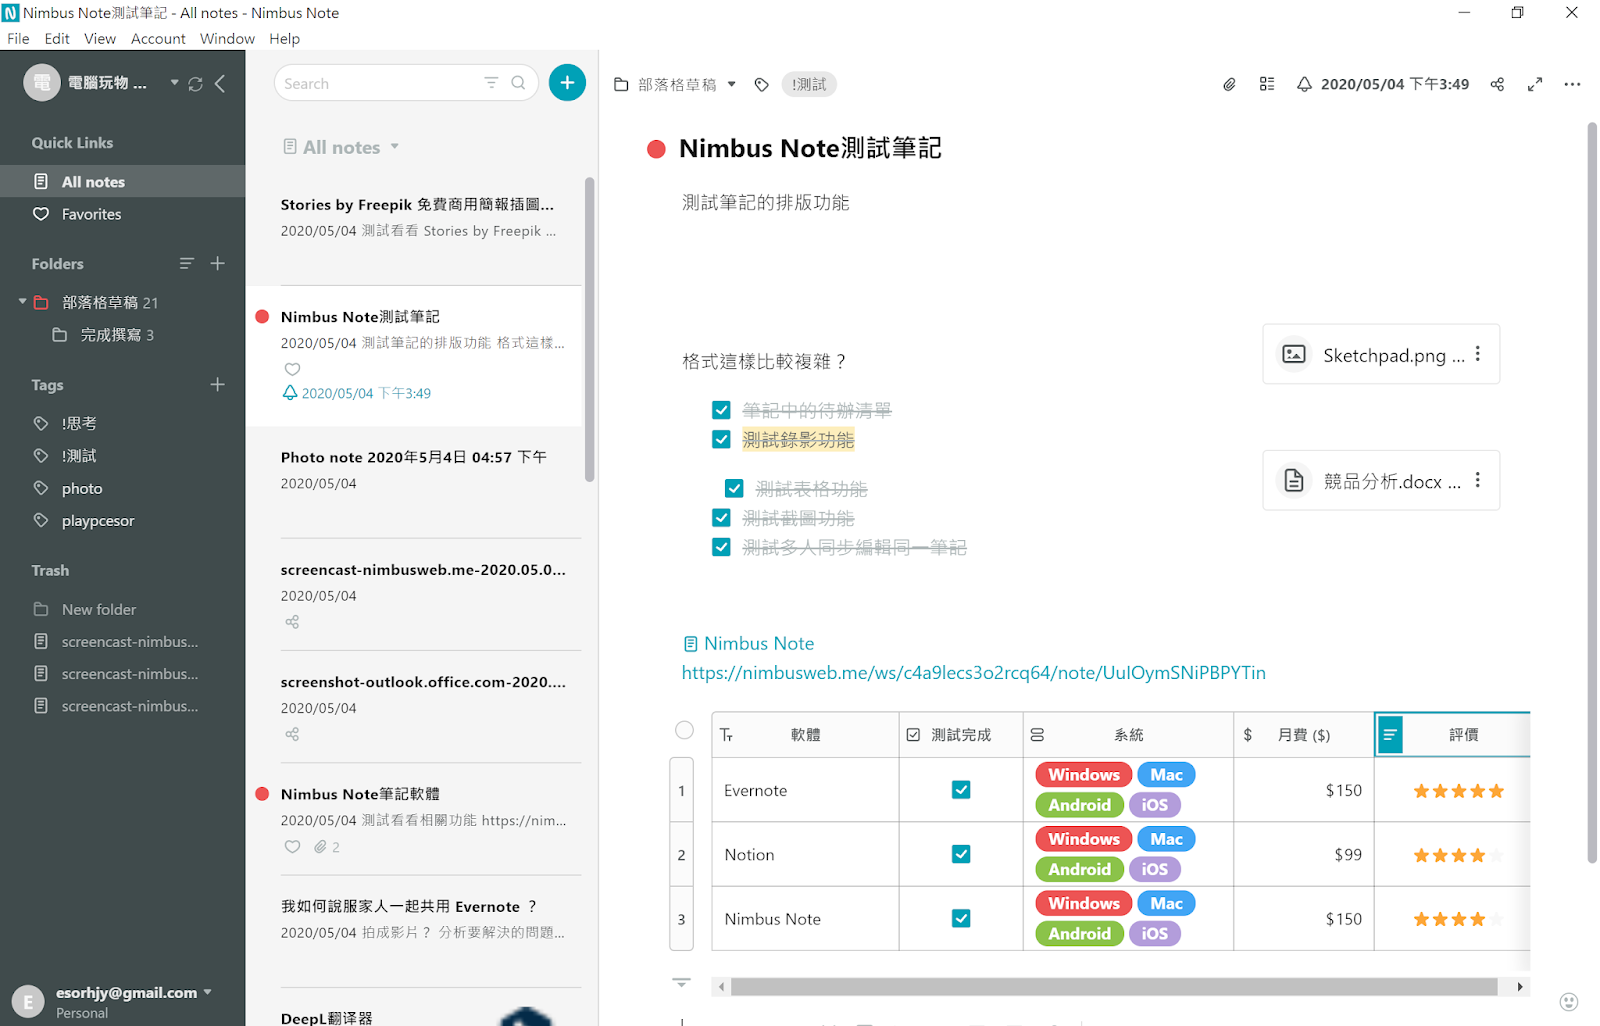Toggle 測試完成 checkbox in Notion row

961,854
